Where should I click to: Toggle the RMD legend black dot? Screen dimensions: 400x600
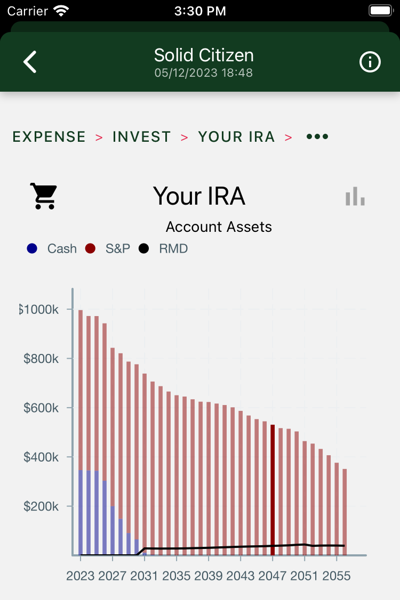click(x=144, y=248)
